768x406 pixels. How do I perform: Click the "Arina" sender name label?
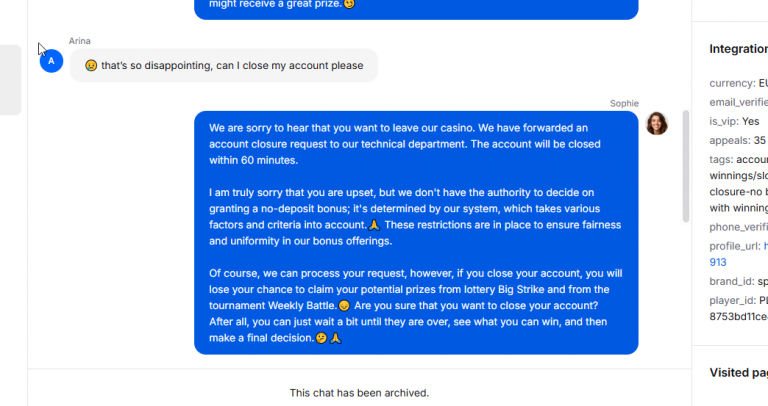tap(79, 41)
